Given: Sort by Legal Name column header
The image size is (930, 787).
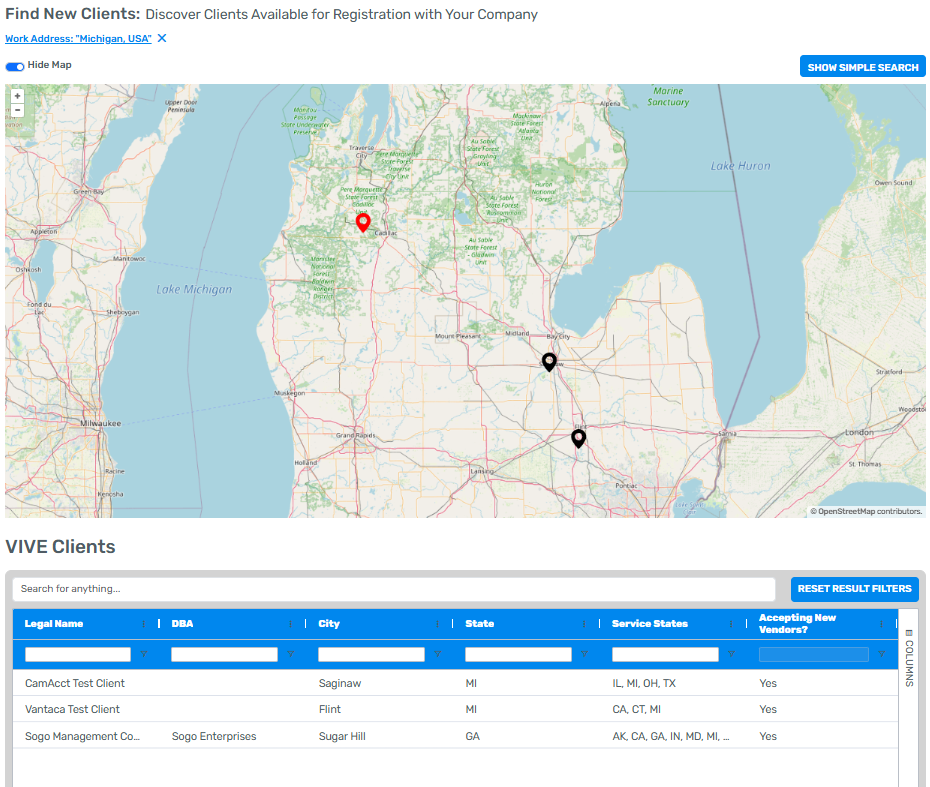Looking at the screenshot, I should (53, 624).
